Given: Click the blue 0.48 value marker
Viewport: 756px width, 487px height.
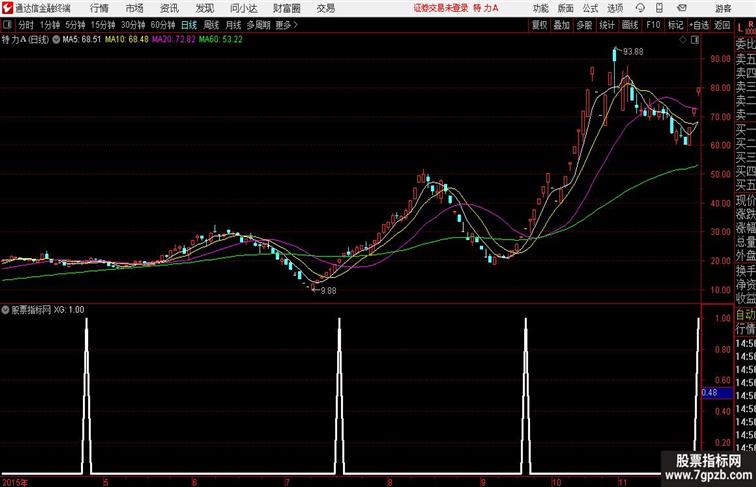Looking at the screenshot, I should pos(717,392).
